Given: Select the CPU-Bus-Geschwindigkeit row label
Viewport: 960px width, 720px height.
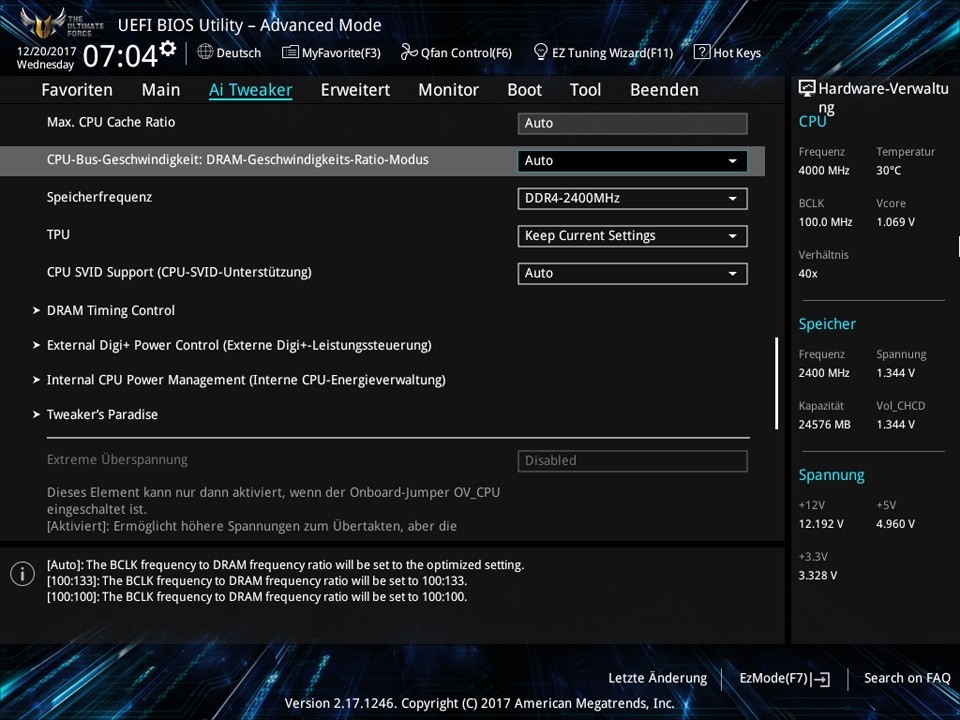Looking at the screenshot, I should tap(238, 160).
